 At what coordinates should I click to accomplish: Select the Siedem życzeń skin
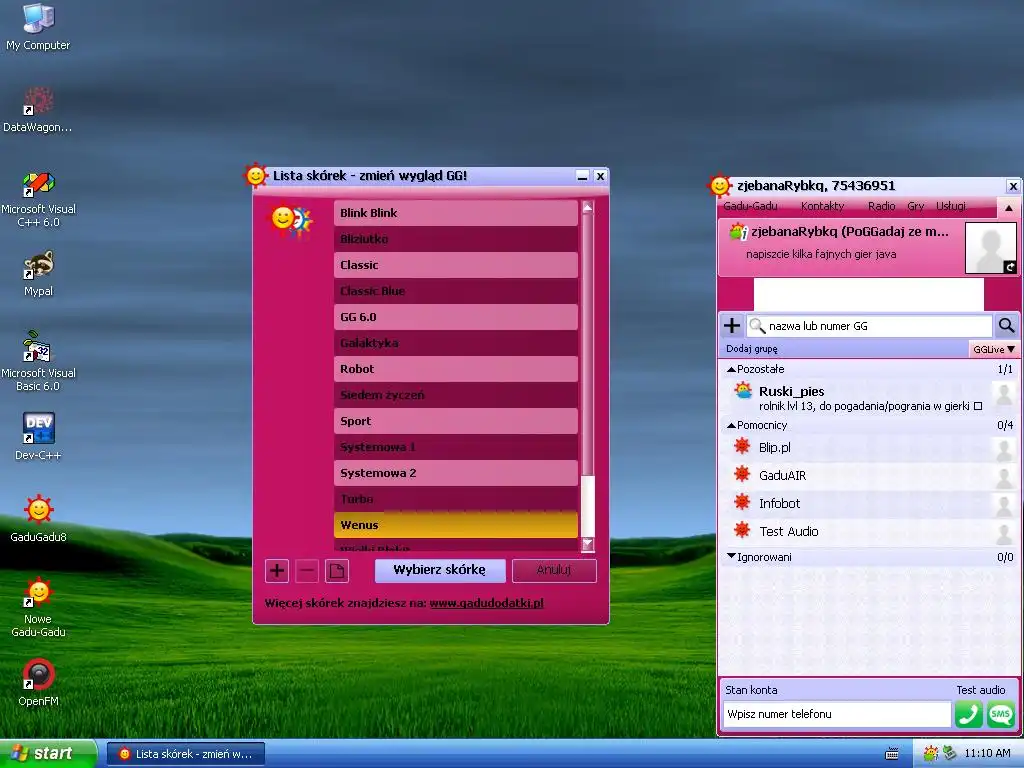click(456, 395)
